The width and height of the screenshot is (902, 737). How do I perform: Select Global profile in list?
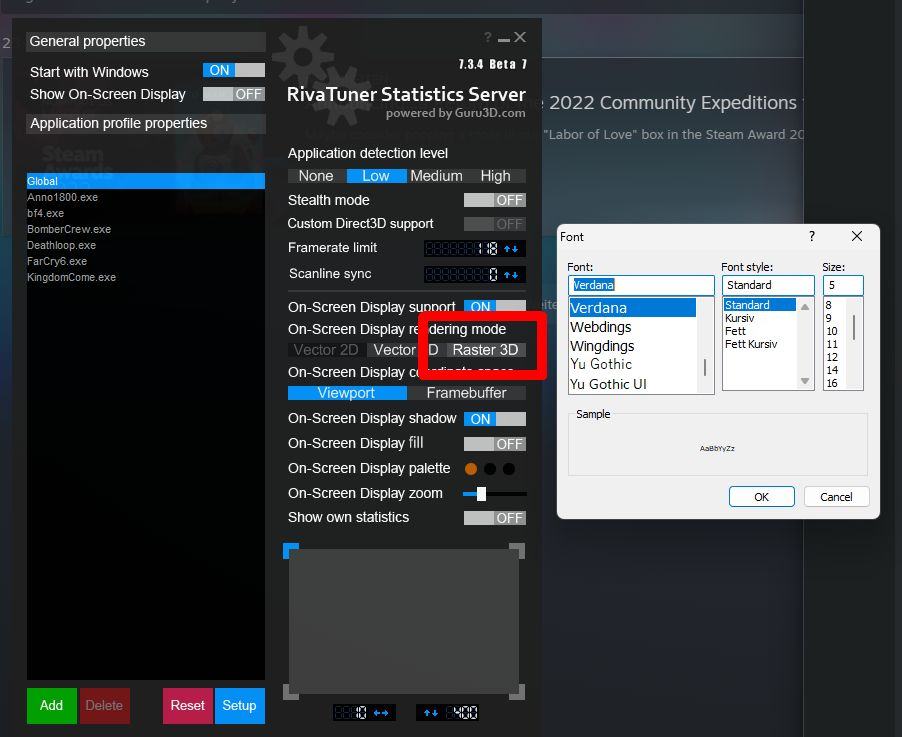click(146, 181)
